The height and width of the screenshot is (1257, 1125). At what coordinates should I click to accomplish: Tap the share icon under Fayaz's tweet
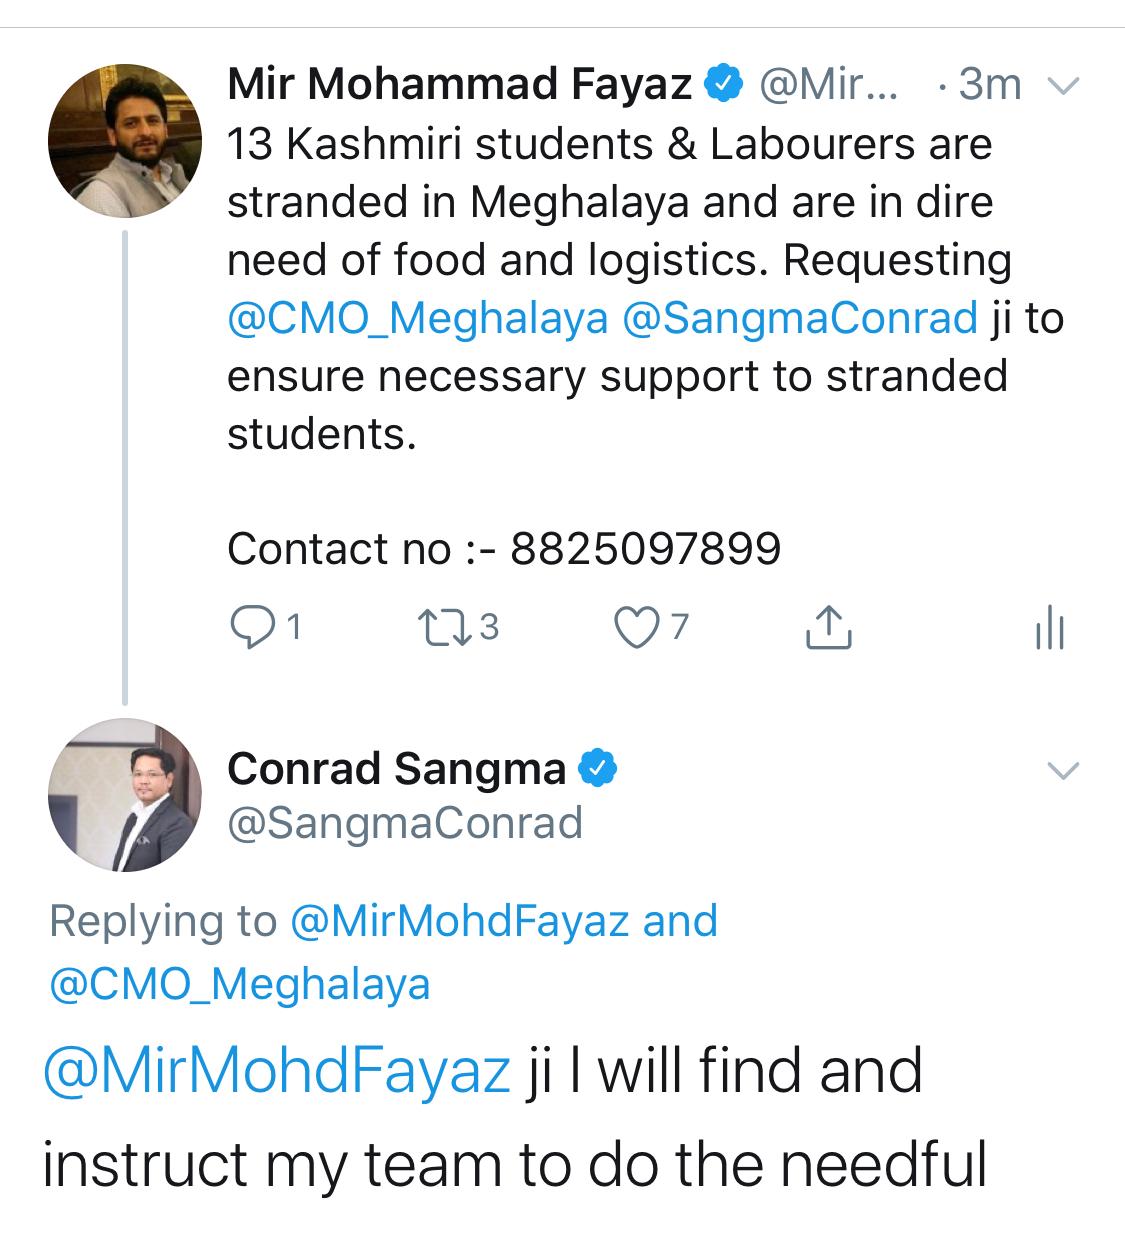(829, 627)
